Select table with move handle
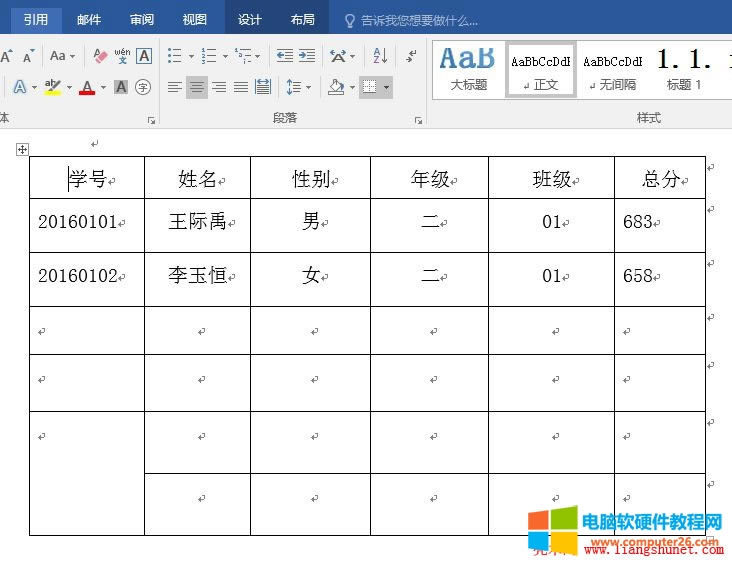The width and height of the screenshot is (732, 562). pos(22,149)
